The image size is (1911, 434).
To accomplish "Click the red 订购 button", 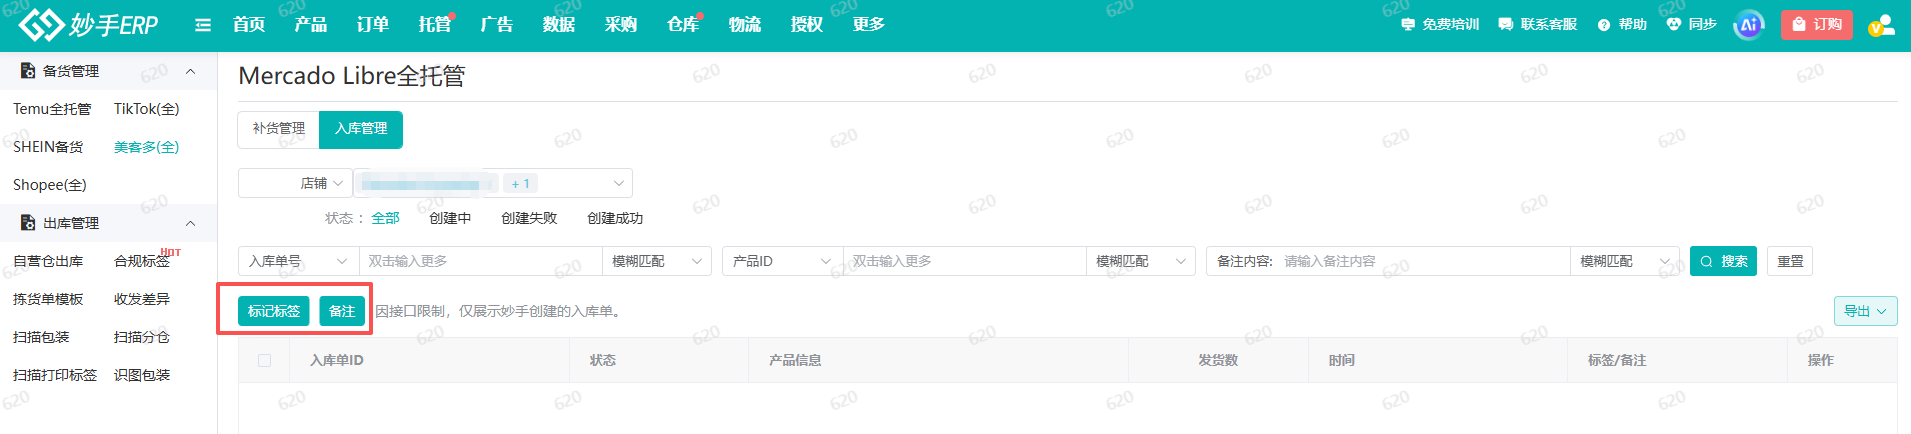I will click(1817, 25).
